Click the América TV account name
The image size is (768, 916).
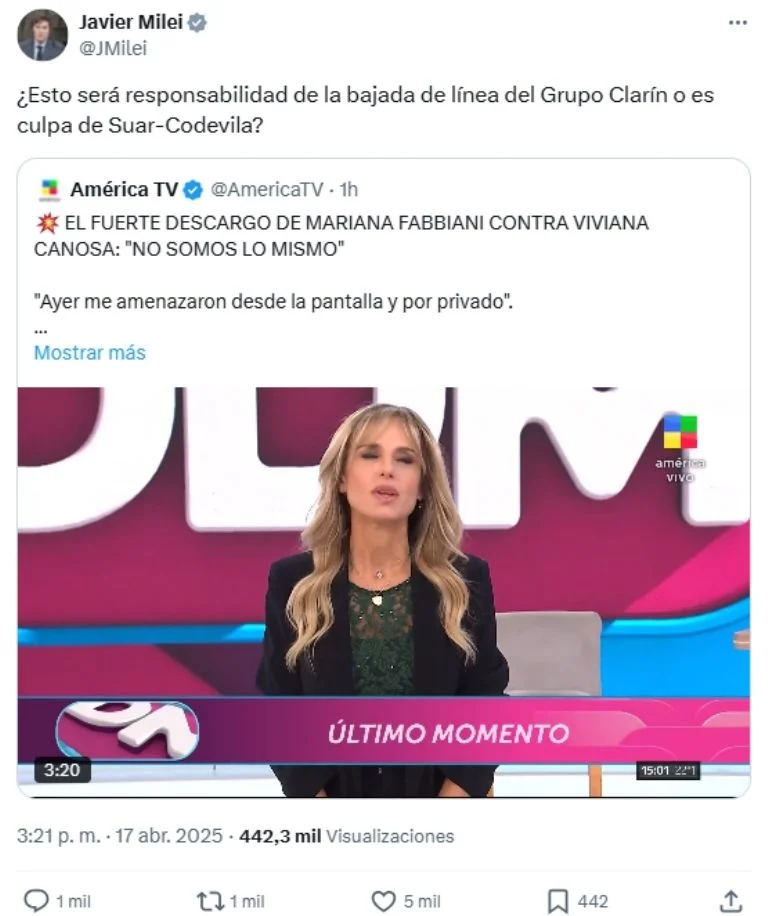124,189
